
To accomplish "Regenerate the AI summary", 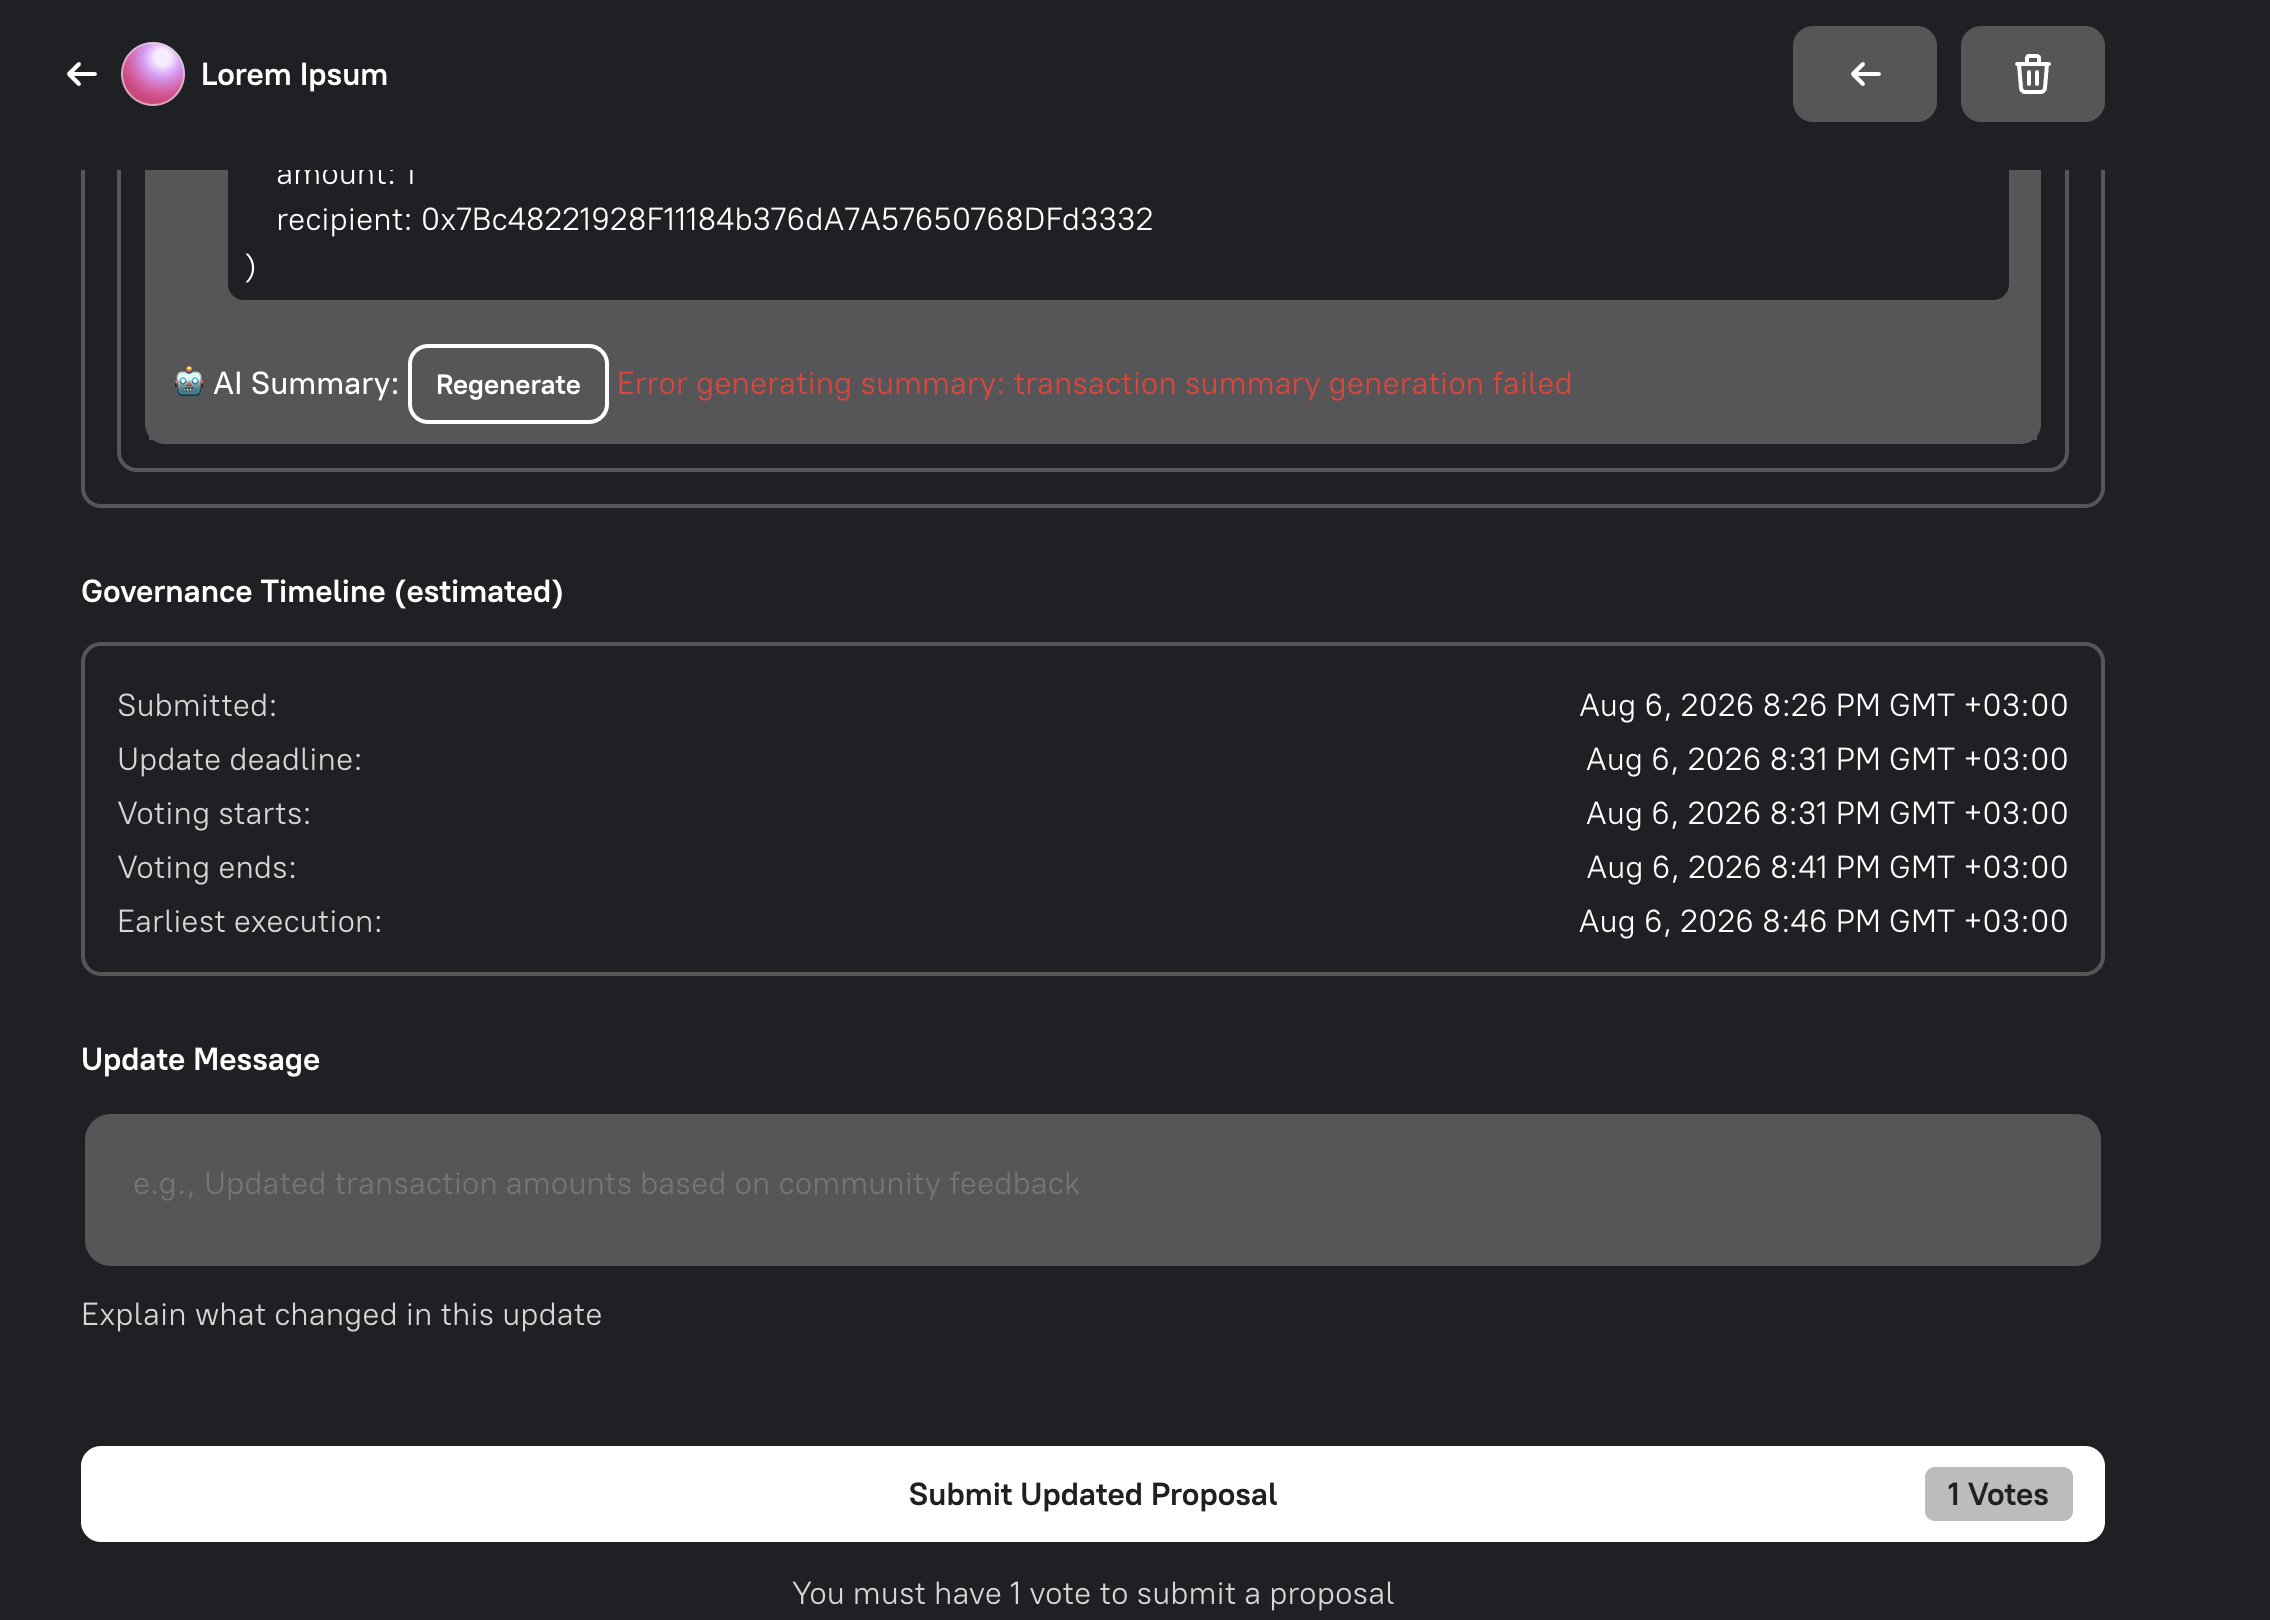I will click(508, 384).
